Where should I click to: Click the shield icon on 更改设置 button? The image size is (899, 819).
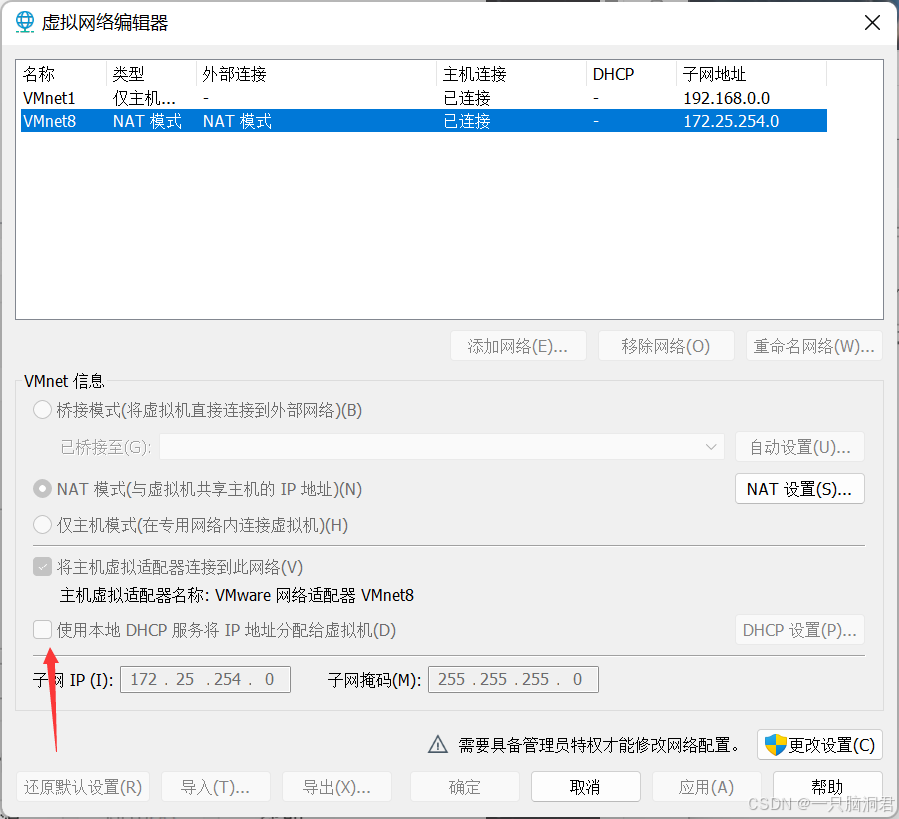(775, 745)
